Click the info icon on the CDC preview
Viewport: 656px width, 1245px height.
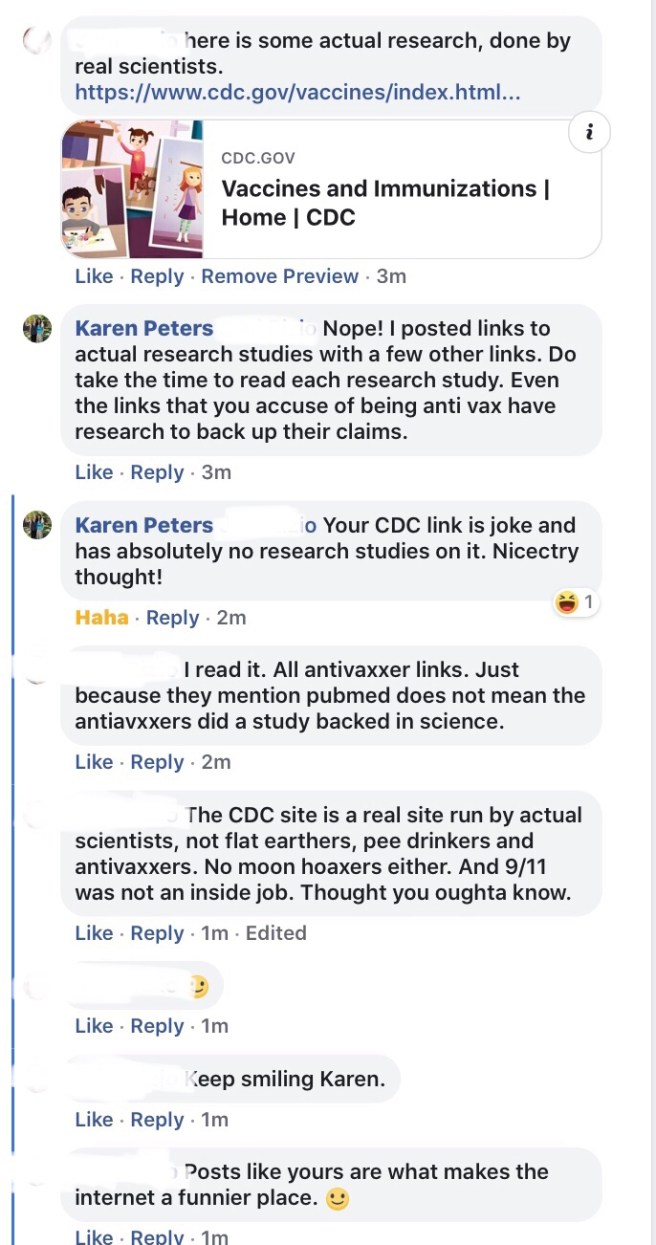click(589, 133)
